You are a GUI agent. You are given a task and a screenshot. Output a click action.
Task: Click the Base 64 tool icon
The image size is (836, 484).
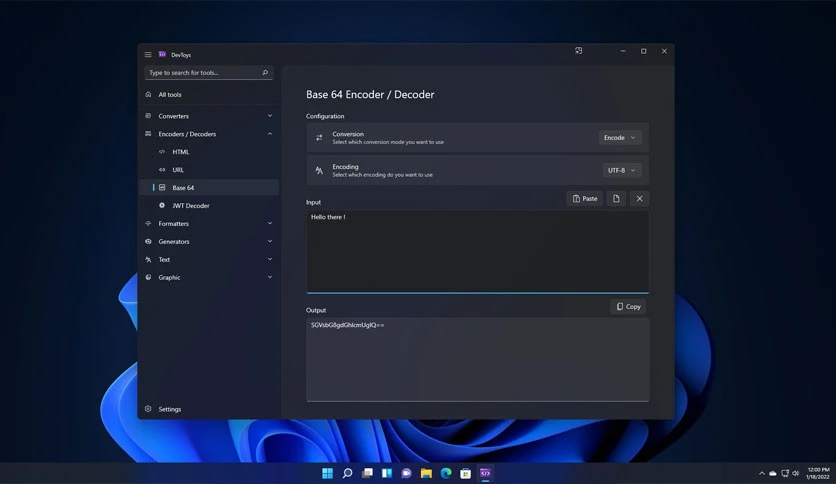coord(162,188)
